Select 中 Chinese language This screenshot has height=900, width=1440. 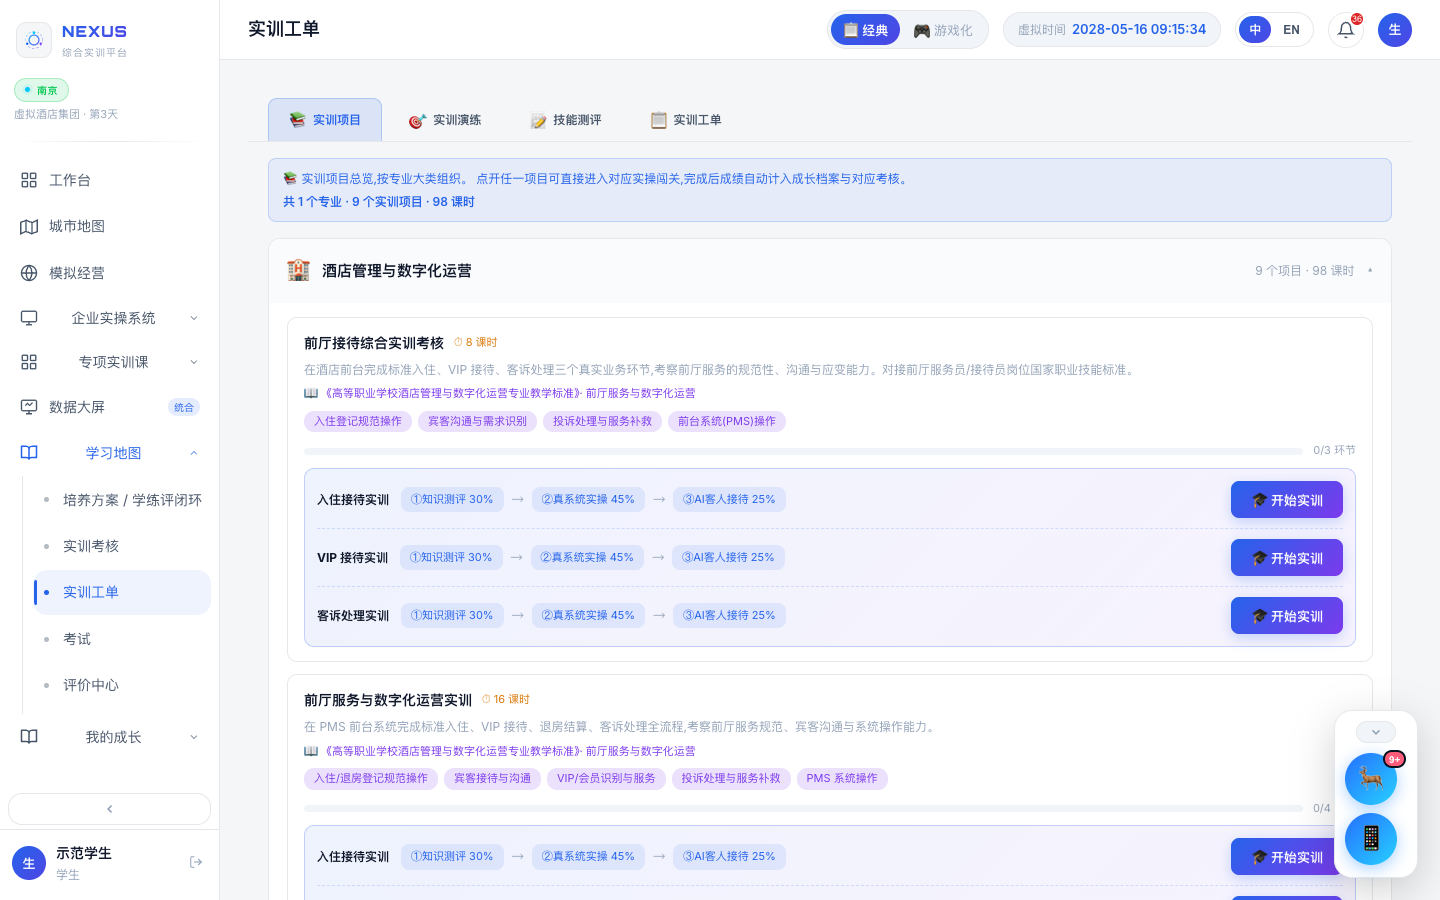click(1255, 30)
